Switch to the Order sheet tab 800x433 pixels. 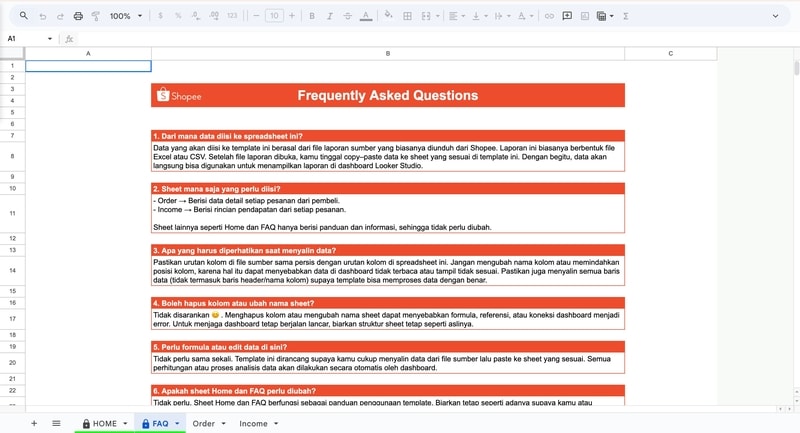click(x=203, y=423)
